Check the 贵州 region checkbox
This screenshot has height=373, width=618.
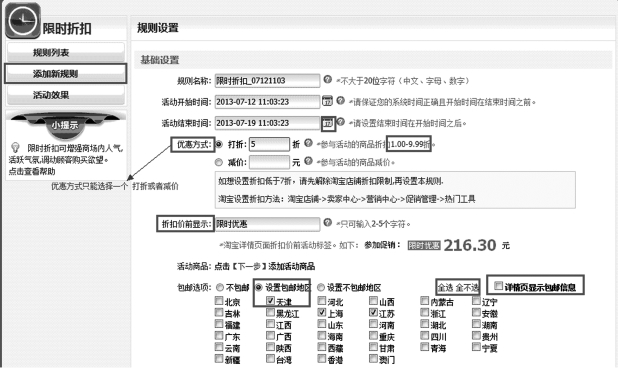[476, 335]
